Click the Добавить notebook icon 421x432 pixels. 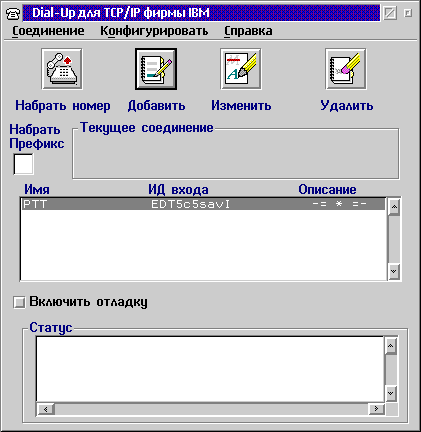[156, 69]
